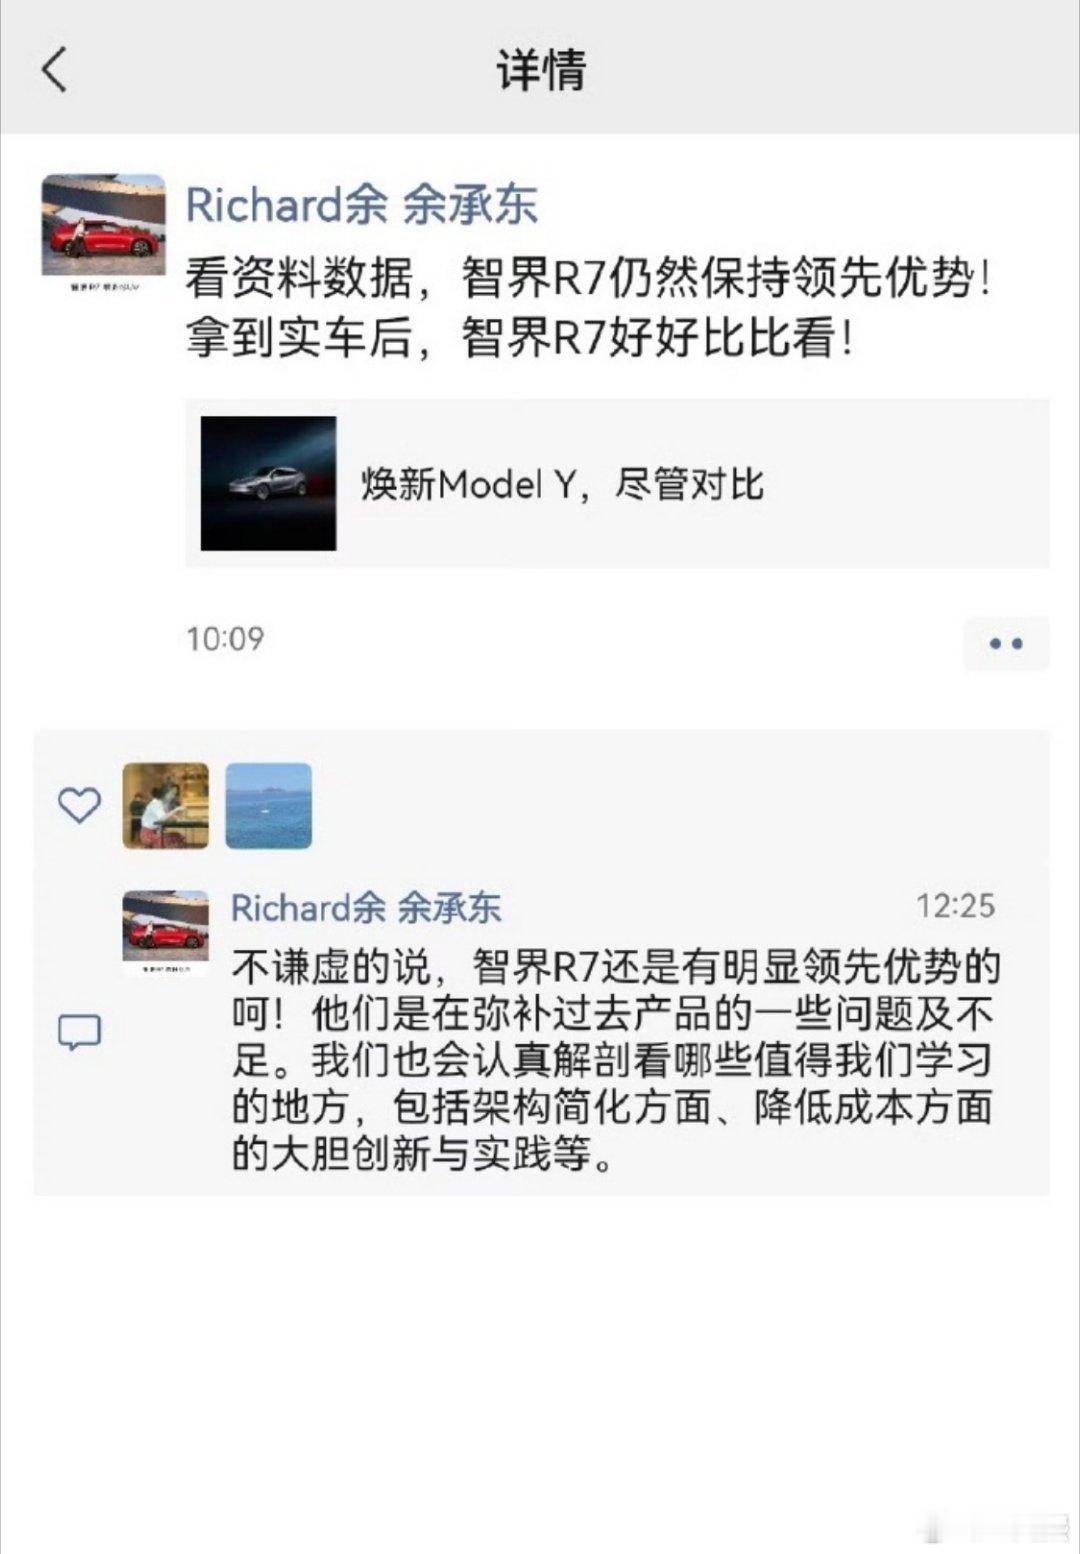Open poster's red car avatar beside the post
This screenshot has height=1554, width=1080.
(103, 234)
